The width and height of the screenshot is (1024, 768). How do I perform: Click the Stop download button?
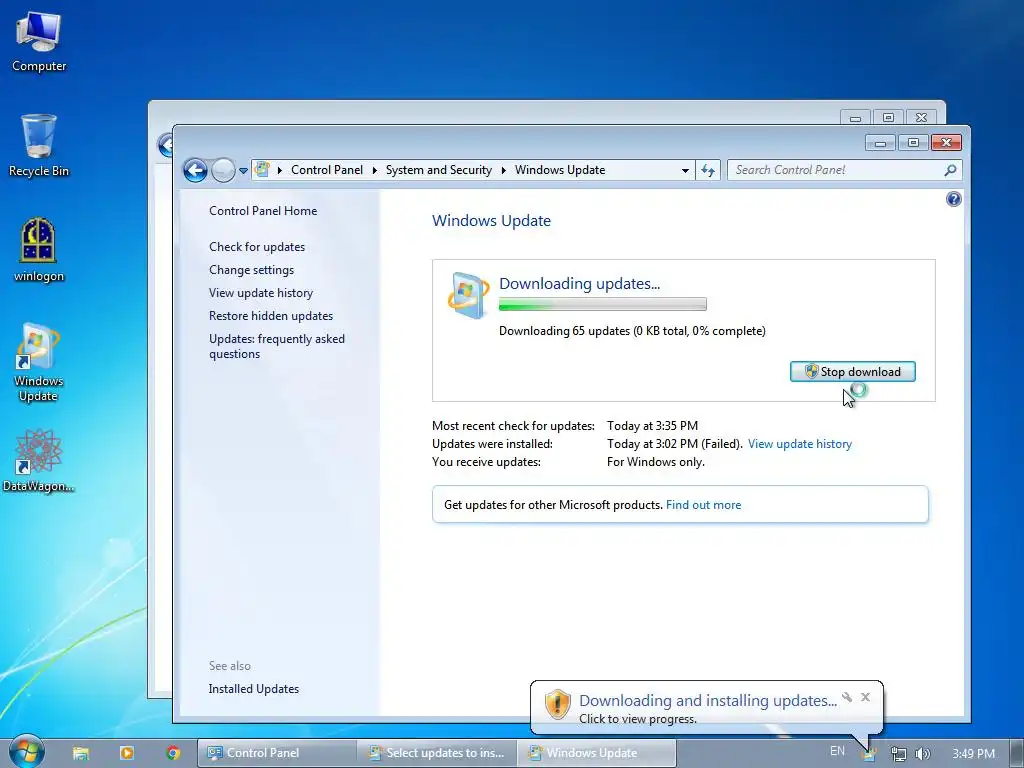pyautogui.click(x=852, y=372)
